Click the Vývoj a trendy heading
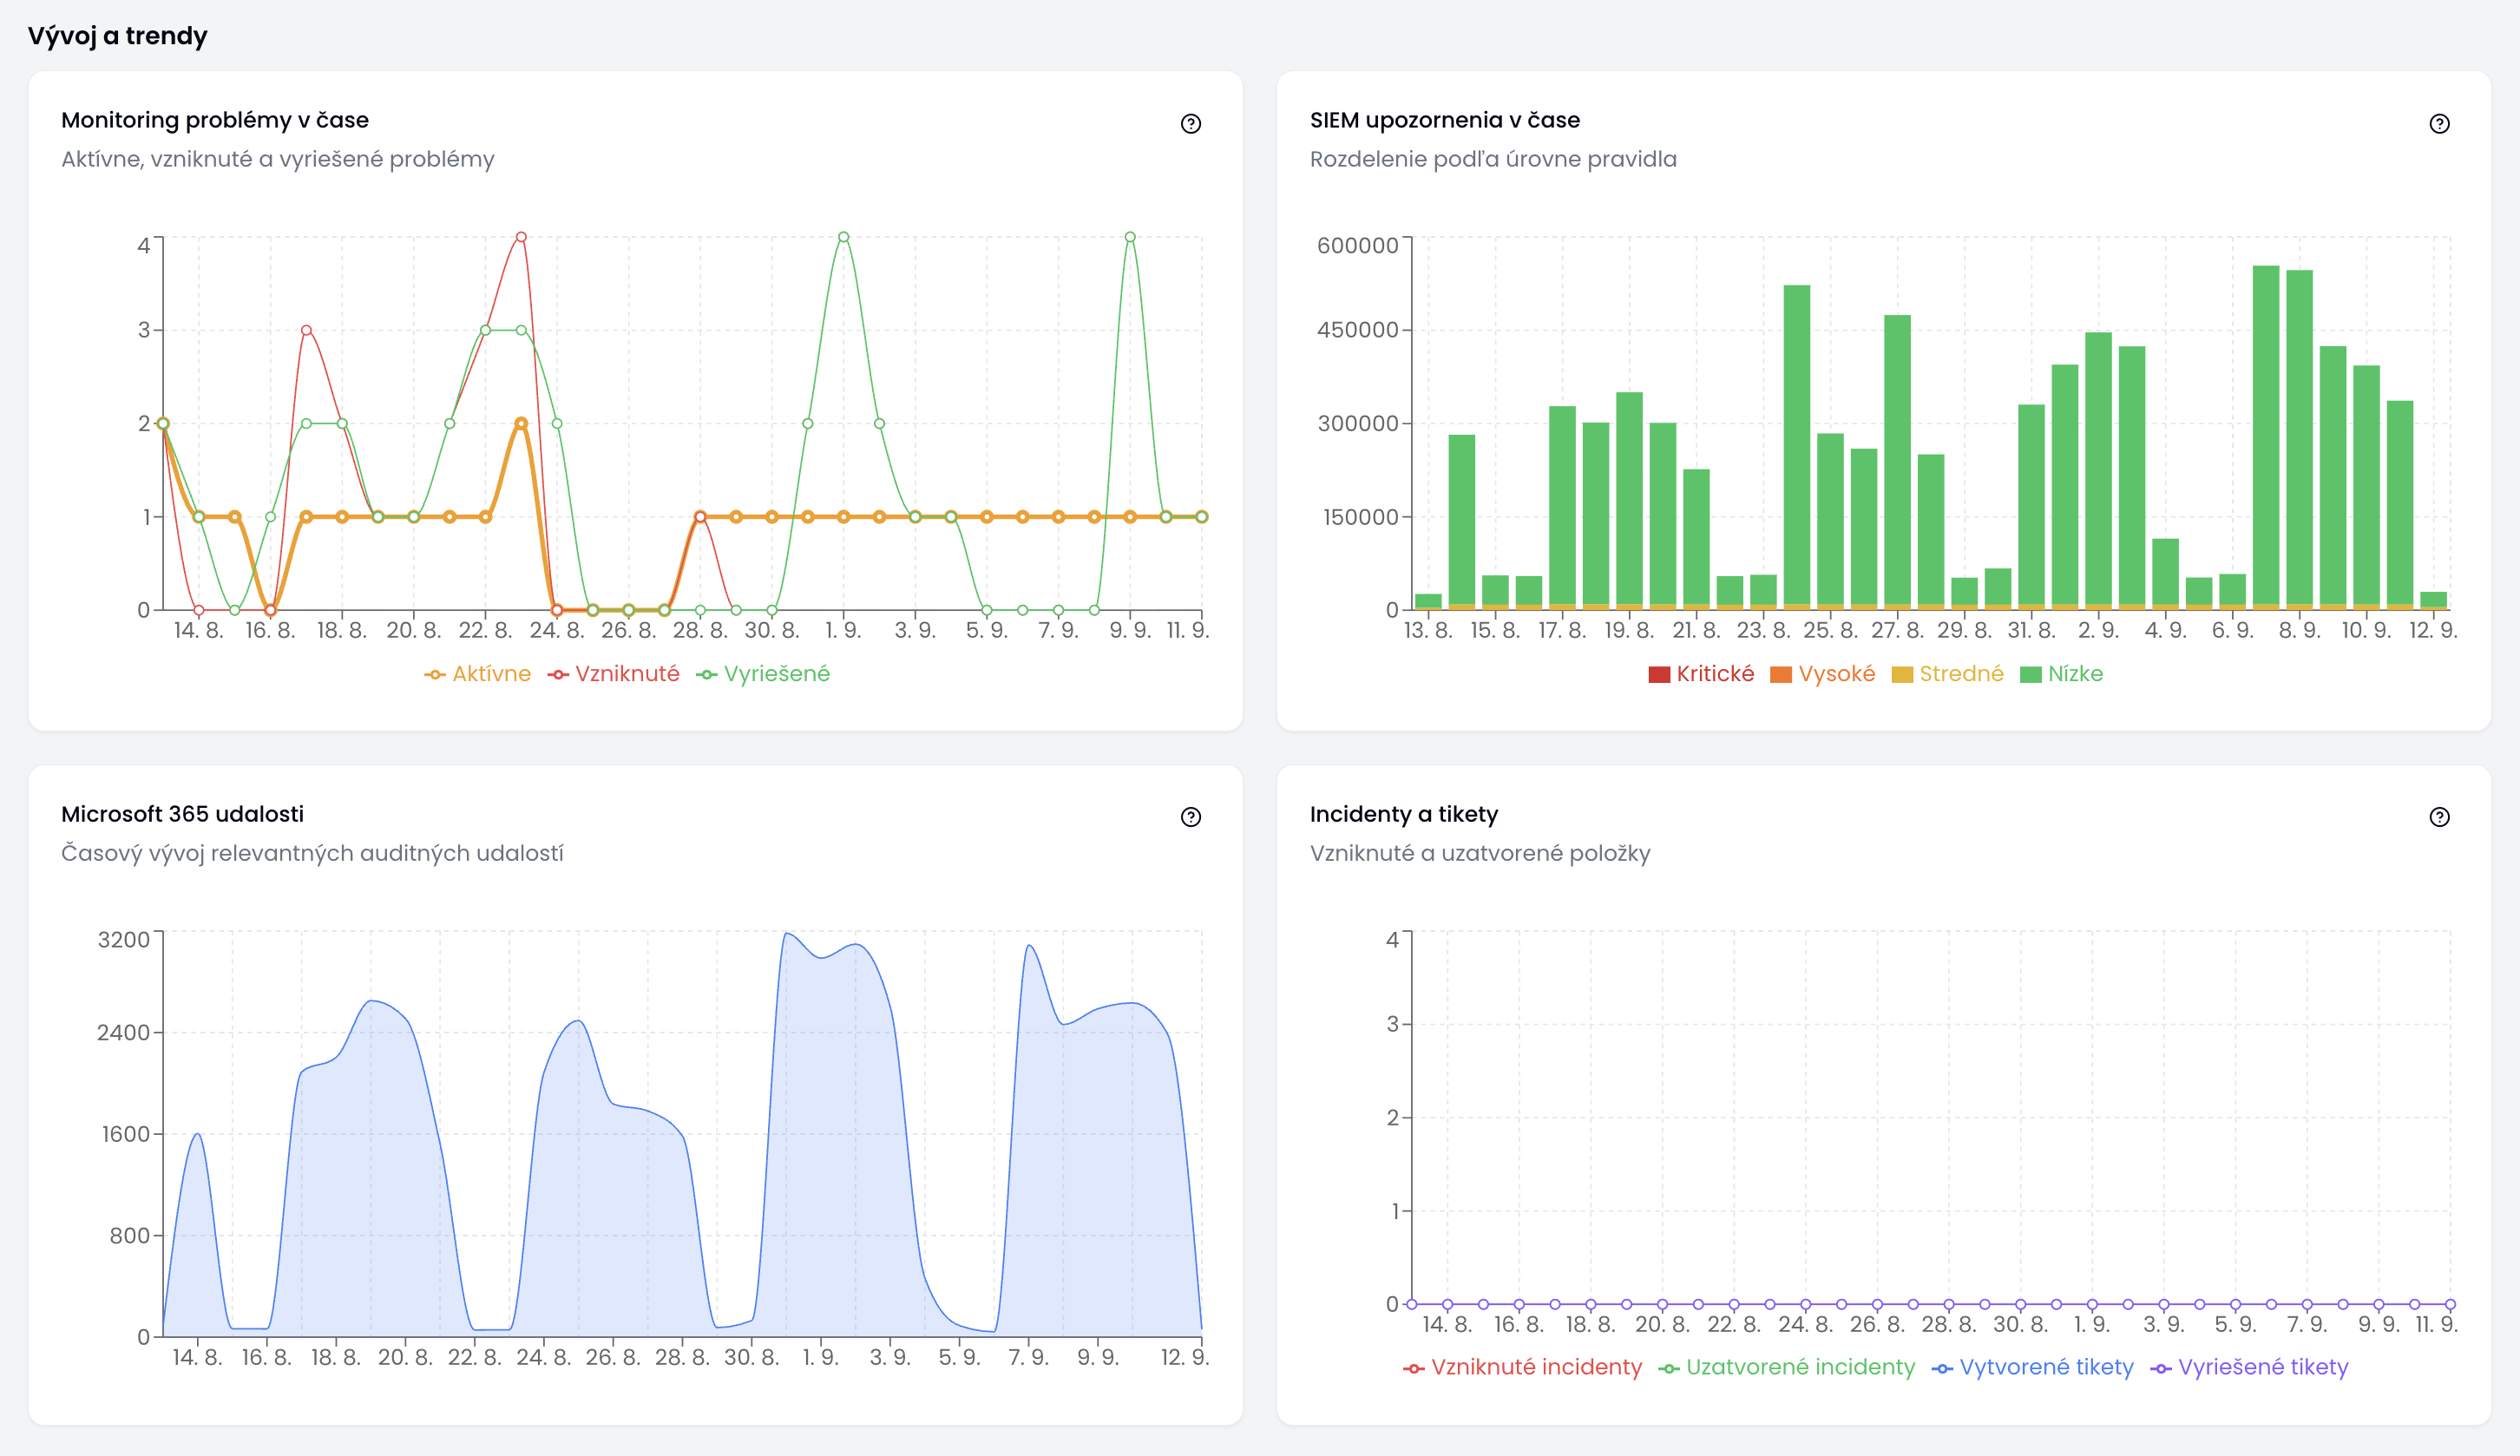Screen dimensions: 2520x1456 coord(117,36)
